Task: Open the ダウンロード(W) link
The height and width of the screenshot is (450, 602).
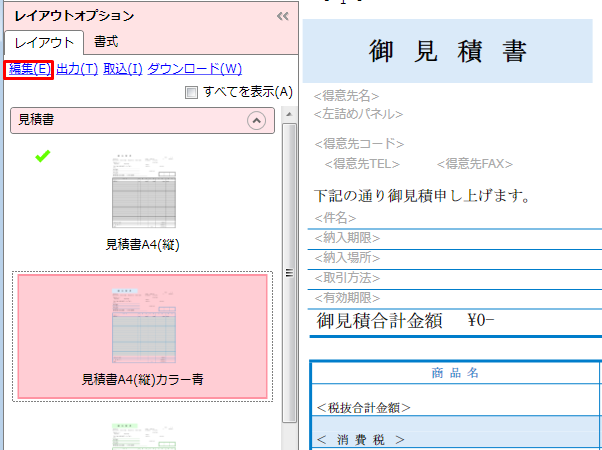Action: coord(195,69)
